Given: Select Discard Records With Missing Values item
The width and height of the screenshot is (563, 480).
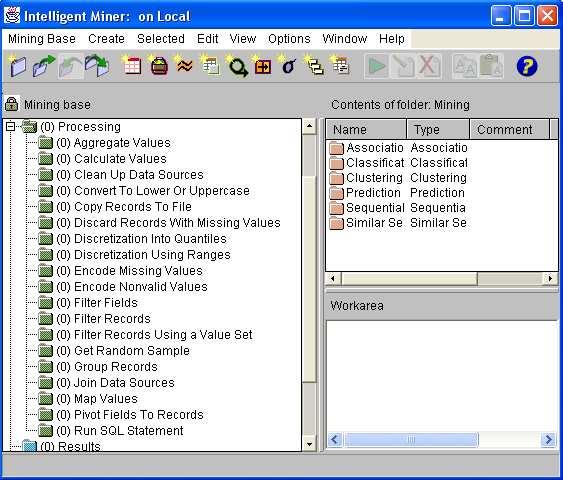Looking at the screenshot, I should pyautogui.click(x=168, y=223).
